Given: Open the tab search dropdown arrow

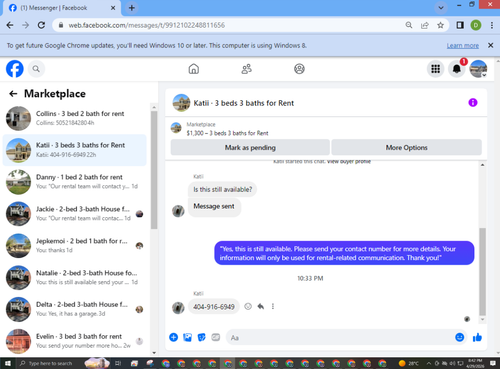Looking at the screenshot, I should [441, 8].
